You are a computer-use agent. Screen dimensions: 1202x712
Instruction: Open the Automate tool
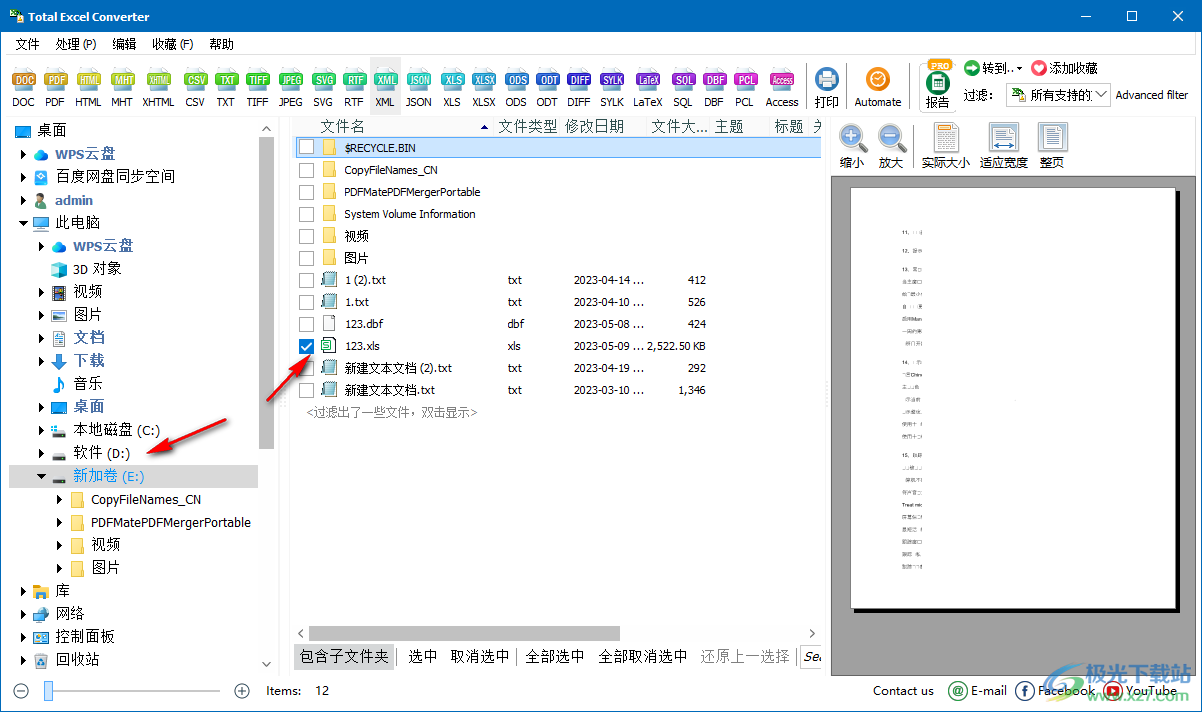tap(878, 89)
